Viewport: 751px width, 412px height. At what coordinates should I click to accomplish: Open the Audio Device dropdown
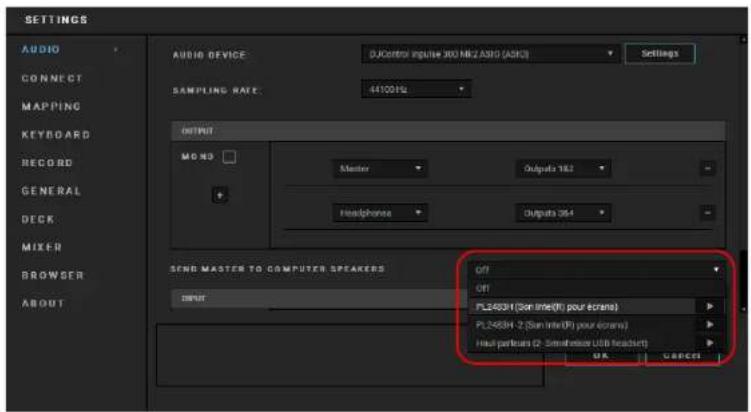[490, 54]
